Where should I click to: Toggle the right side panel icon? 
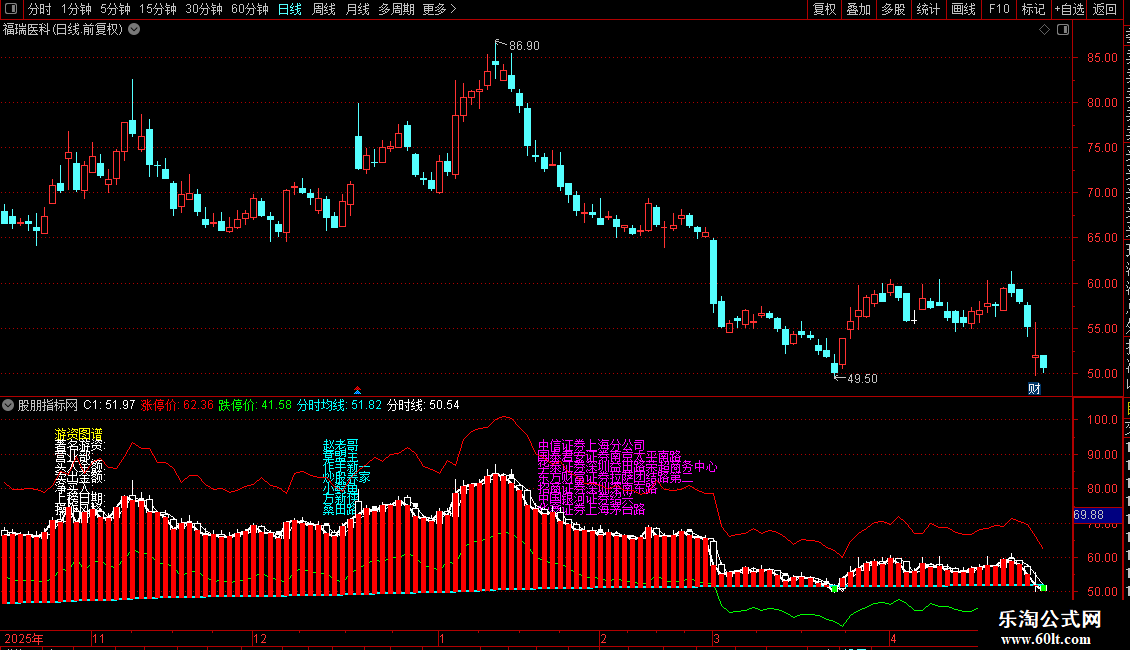pos(1063,30)
